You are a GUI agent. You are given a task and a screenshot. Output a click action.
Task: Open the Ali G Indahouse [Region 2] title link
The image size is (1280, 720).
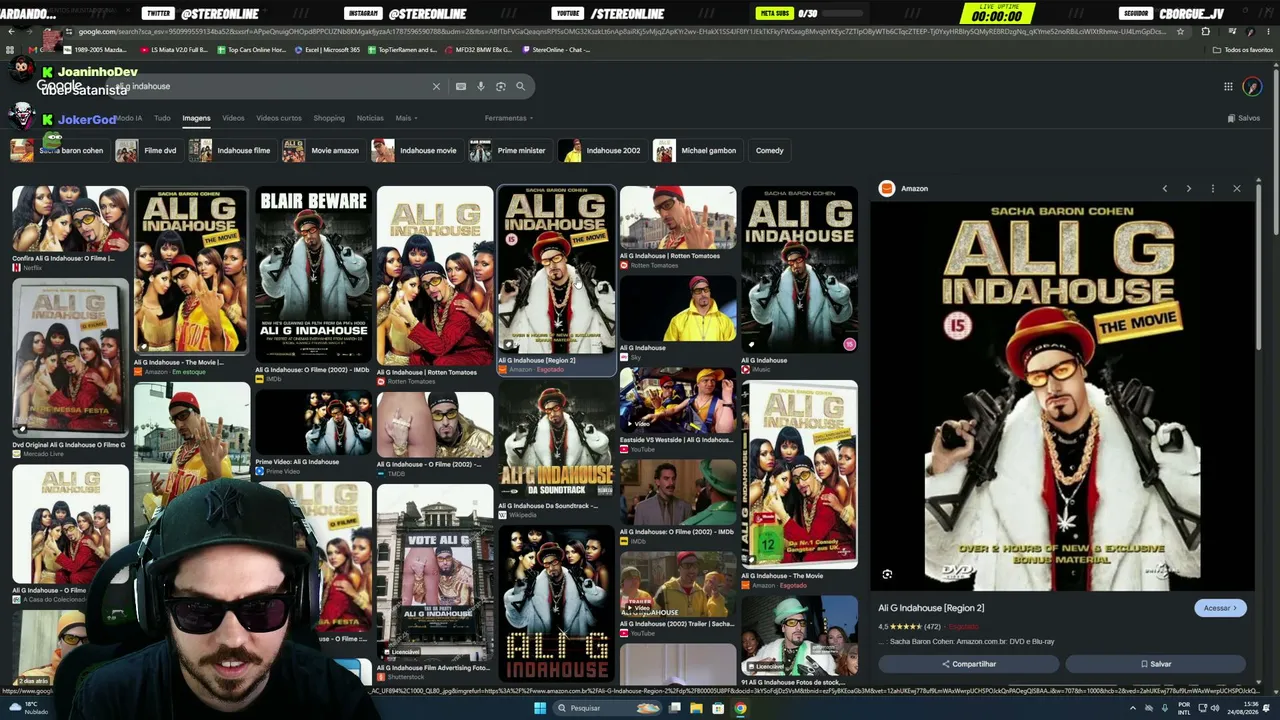931,608
